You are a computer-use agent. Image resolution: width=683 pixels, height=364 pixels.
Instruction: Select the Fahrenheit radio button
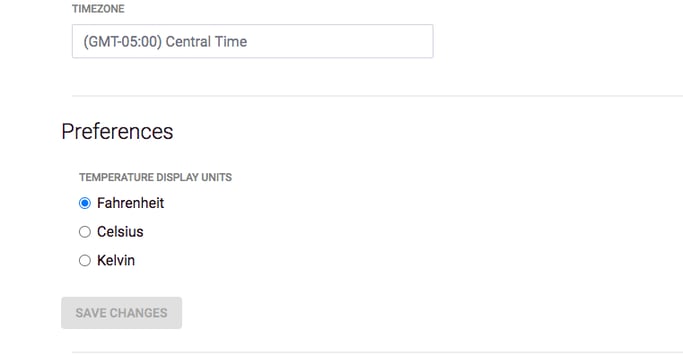85,203
